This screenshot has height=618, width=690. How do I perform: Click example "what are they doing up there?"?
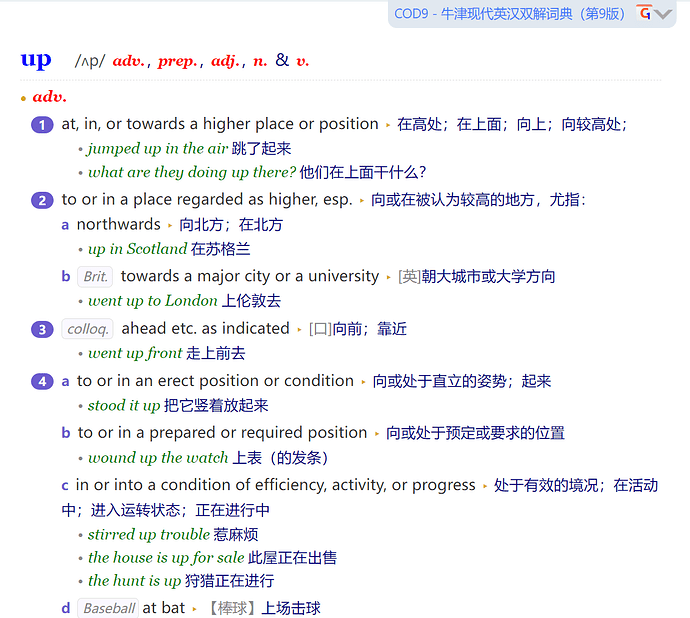[x=192, y=172]
